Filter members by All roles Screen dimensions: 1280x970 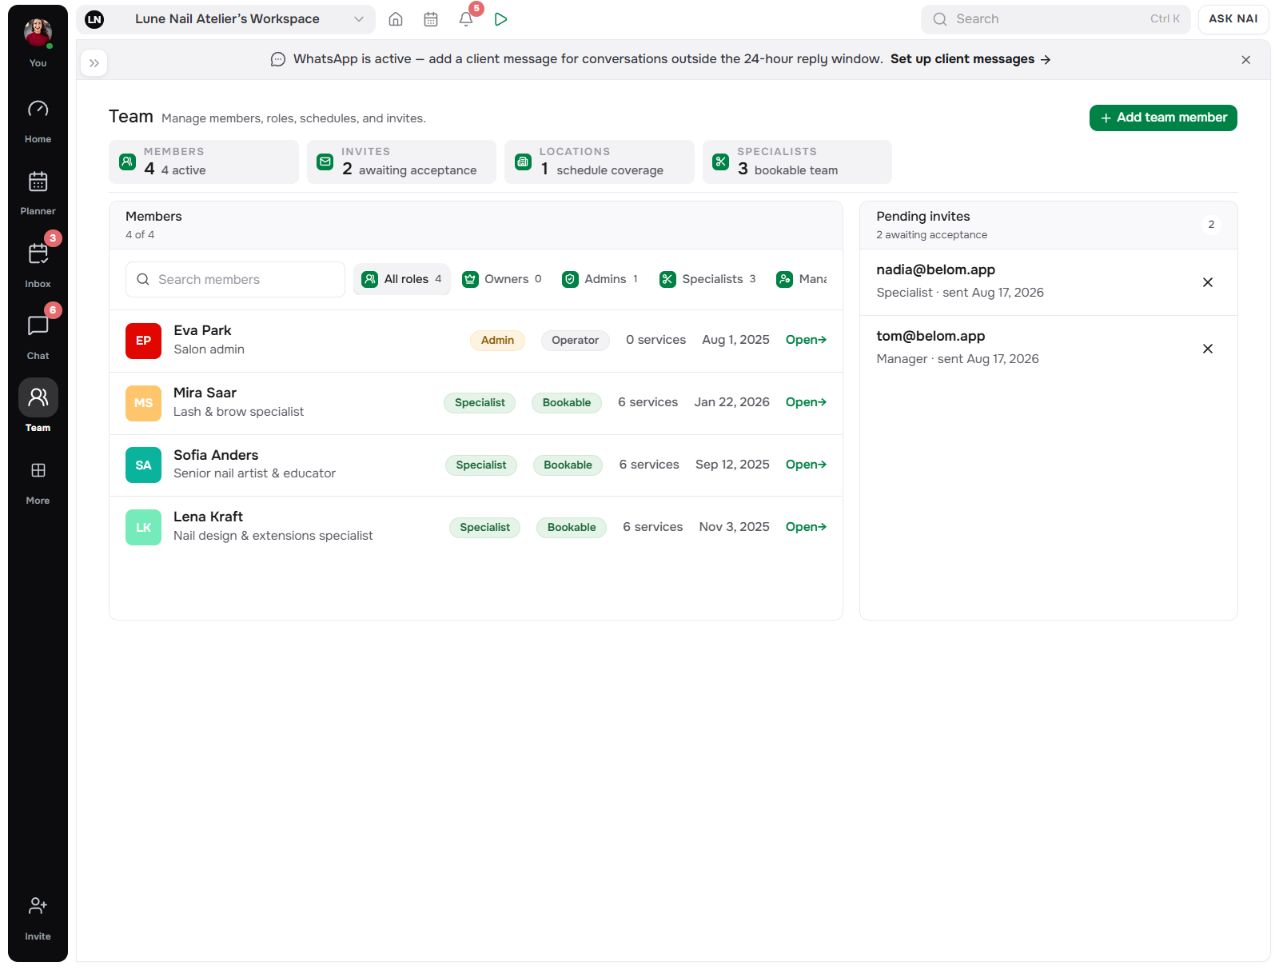(402, 279)
